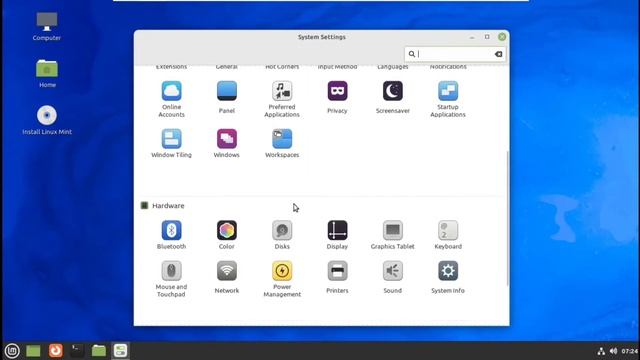The height and width of the screenshot is (360, 640).
Task: Minimize the System Settings window
Action: point(472,37)
